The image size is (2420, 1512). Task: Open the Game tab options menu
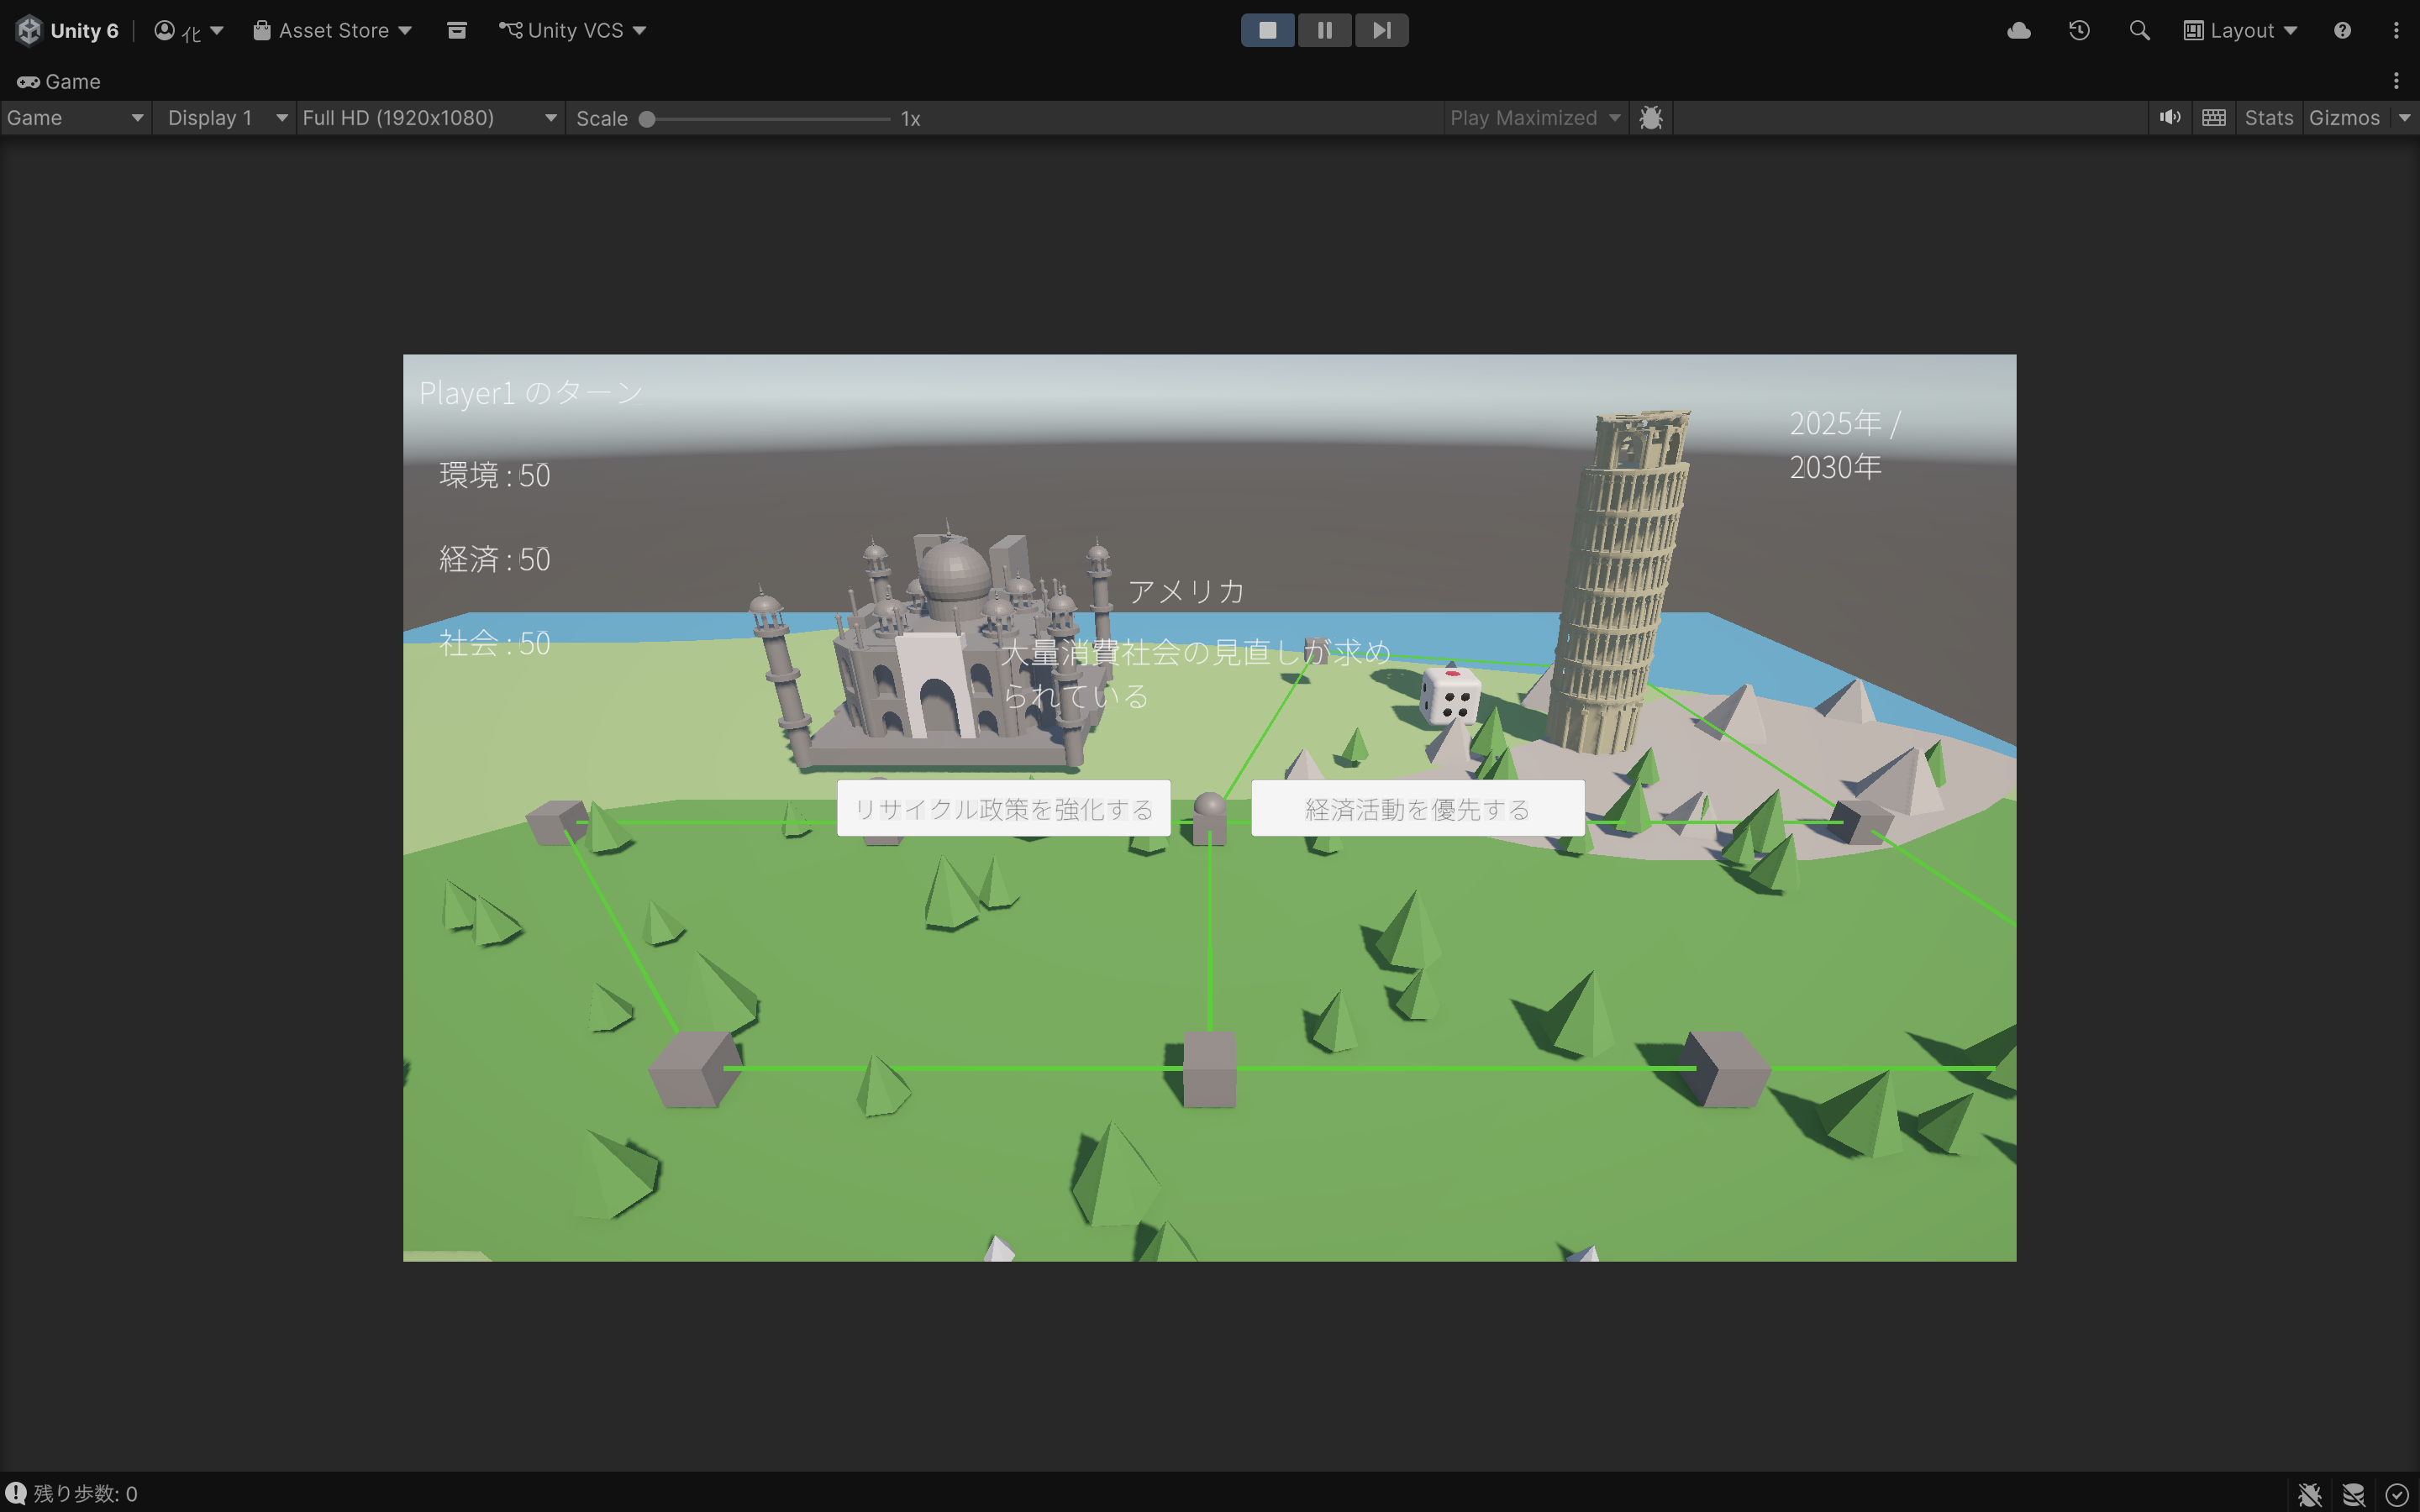click(x=2396, y=81)
